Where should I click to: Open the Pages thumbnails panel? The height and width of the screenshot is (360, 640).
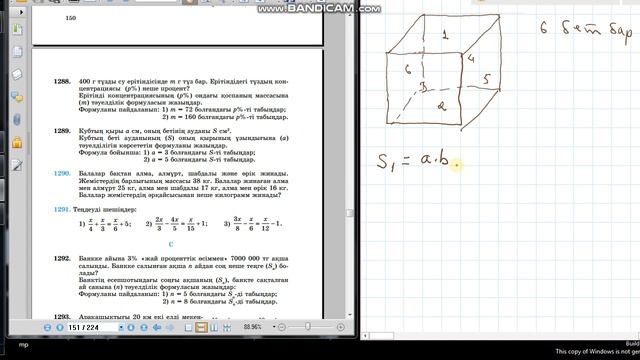pos(17,52)
